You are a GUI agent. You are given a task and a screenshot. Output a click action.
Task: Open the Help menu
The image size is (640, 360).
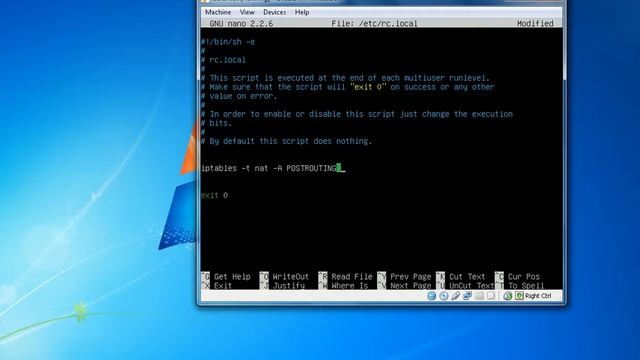(x=302, y=12)
